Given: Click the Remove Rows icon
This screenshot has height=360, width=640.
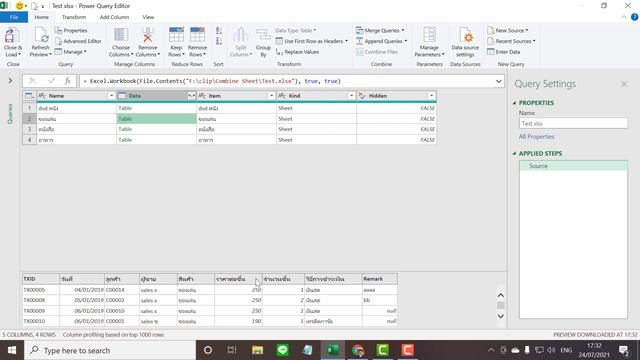Looking at the screenshot, I should pyautogui.click(x=198, y=36).
